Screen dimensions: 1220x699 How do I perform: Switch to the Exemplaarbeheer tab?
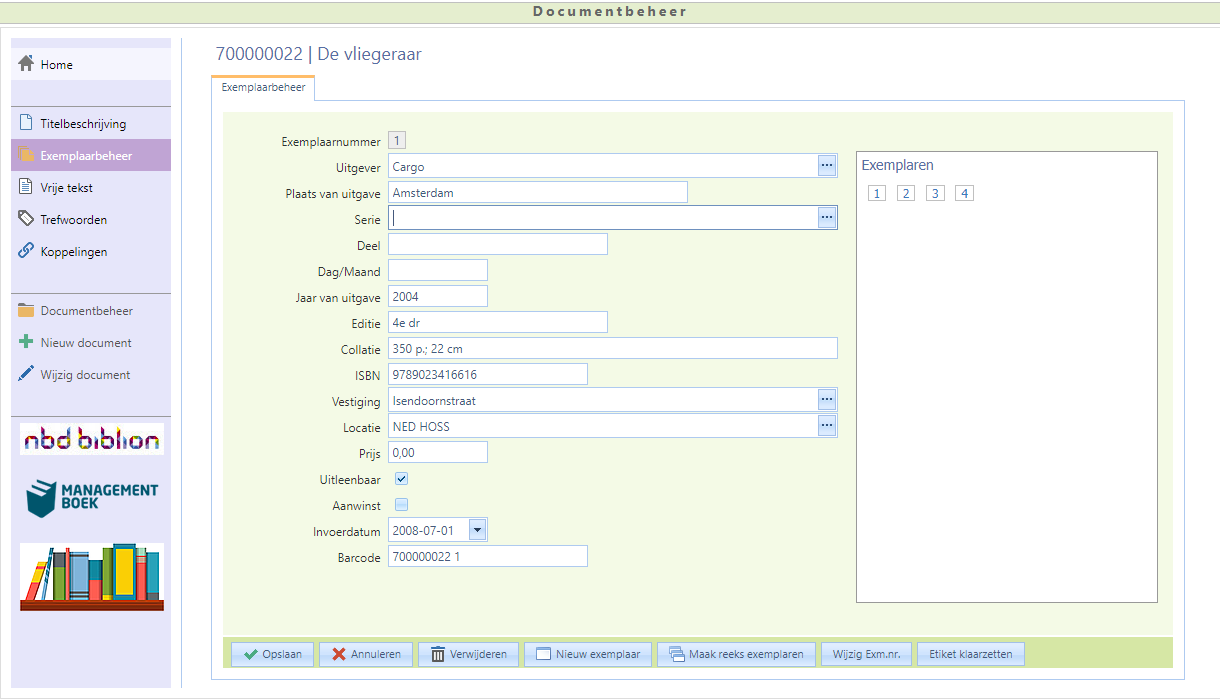click(264, 88)
